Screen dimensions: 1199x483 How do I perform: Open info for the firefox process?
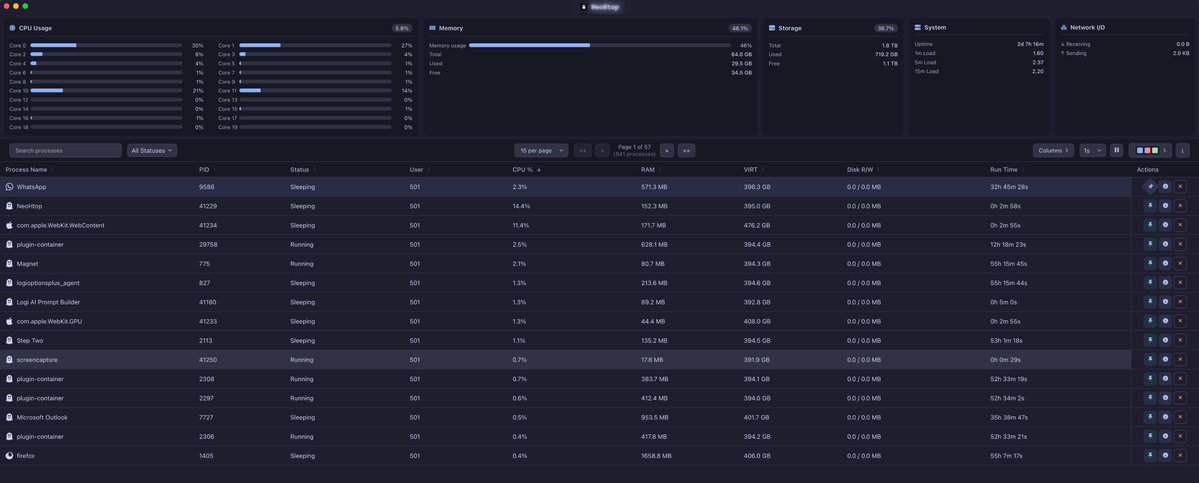point(1165,456)
